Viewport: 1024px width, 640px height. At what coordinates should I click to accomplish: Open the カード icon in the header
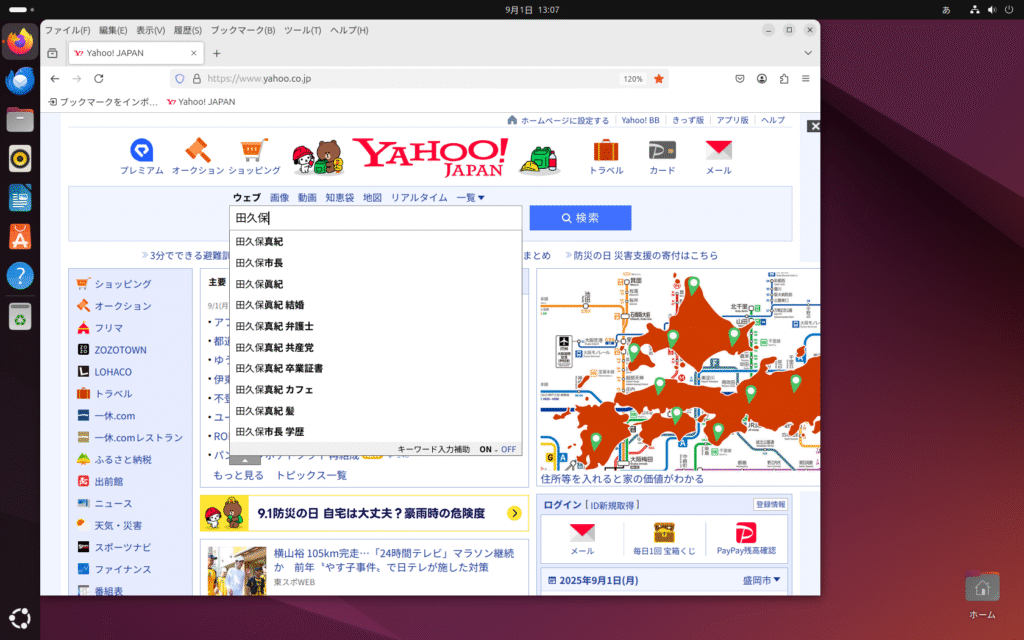tap(662, 150)
